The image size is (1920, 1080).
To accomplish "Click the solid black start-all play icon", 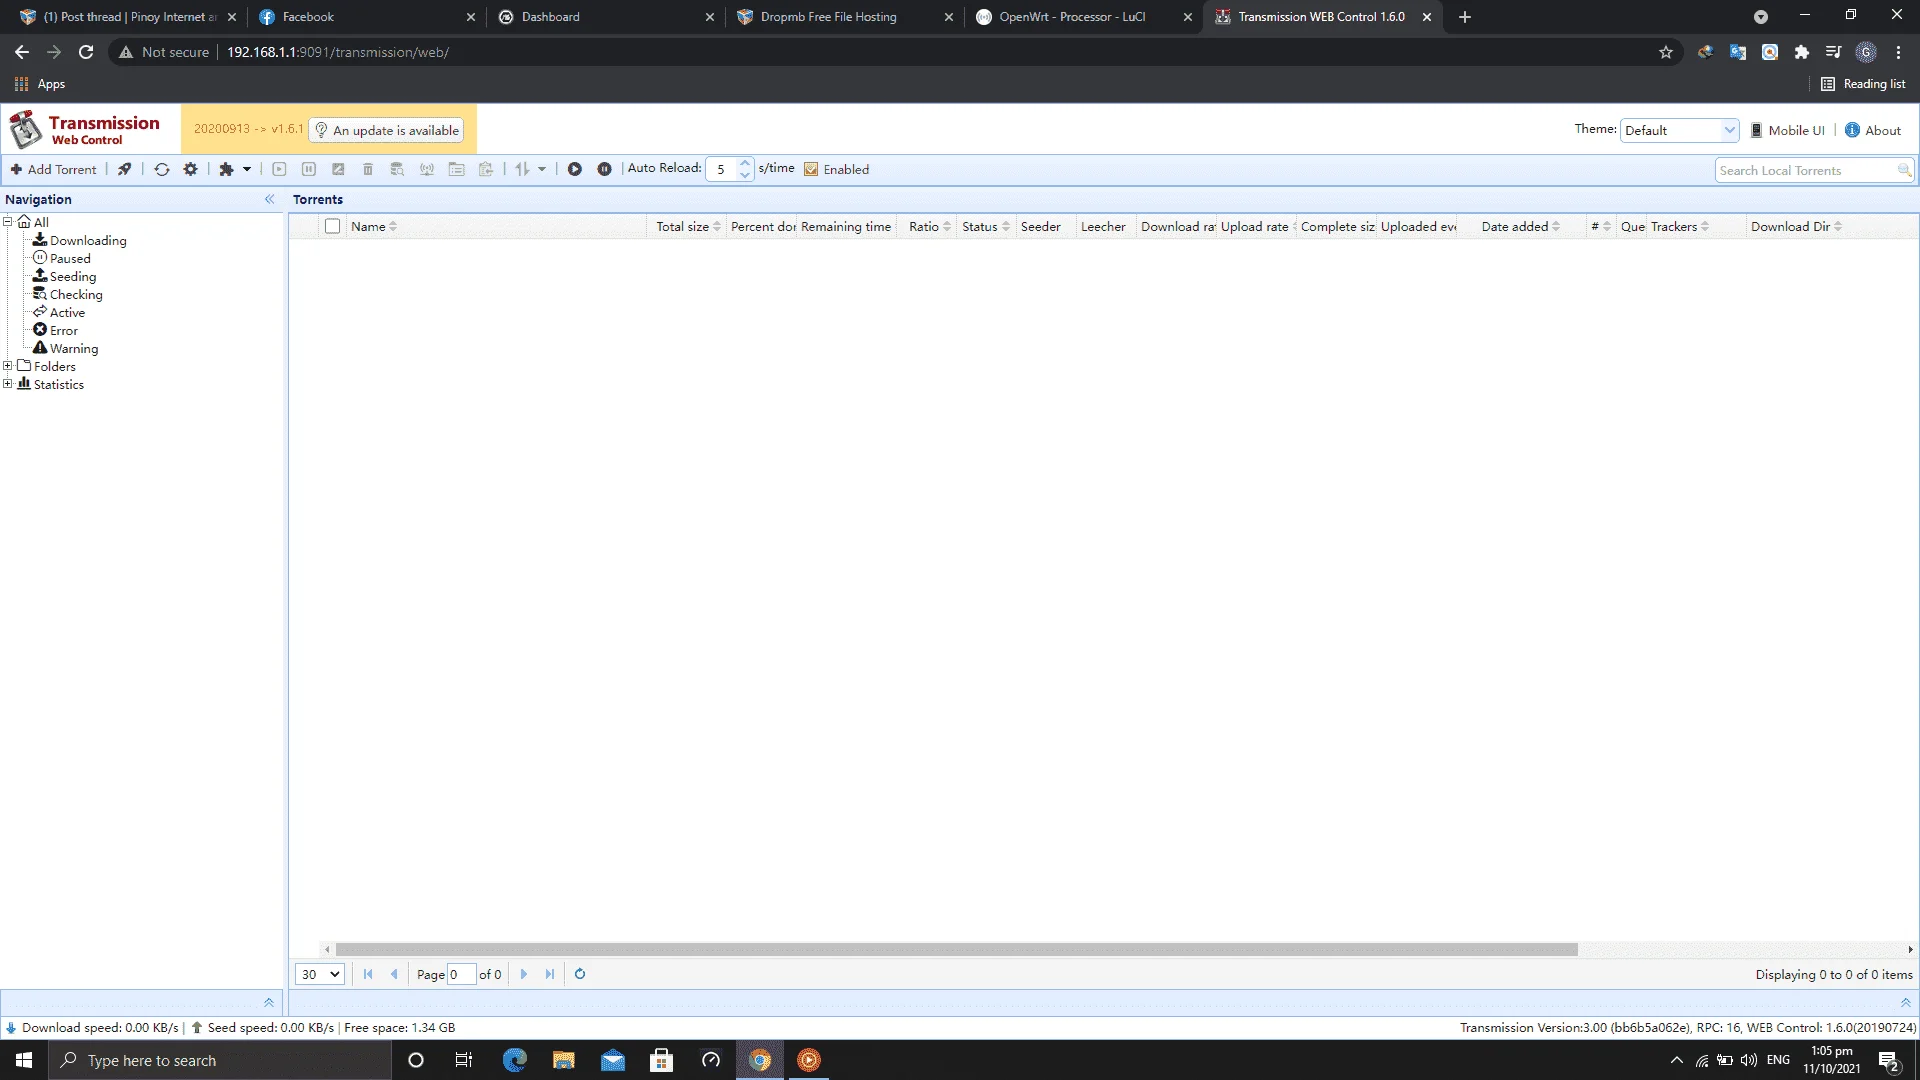I will [x=575, y=169].
